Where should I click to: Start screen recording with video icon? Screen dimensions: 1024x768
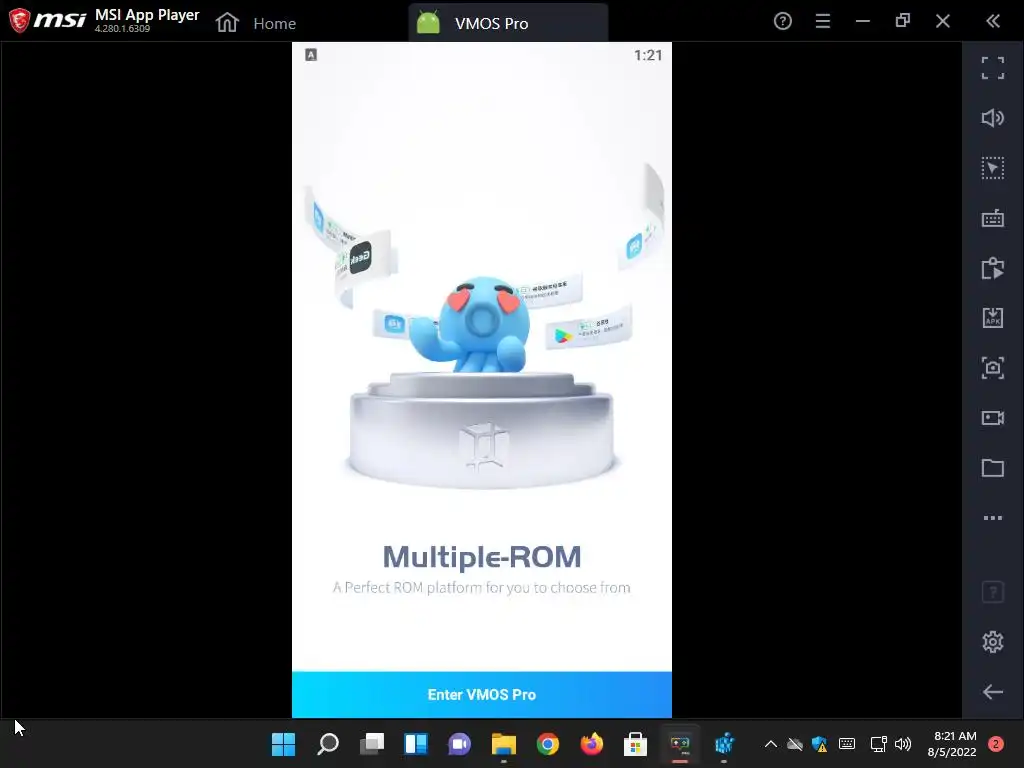tap(993, 418)
